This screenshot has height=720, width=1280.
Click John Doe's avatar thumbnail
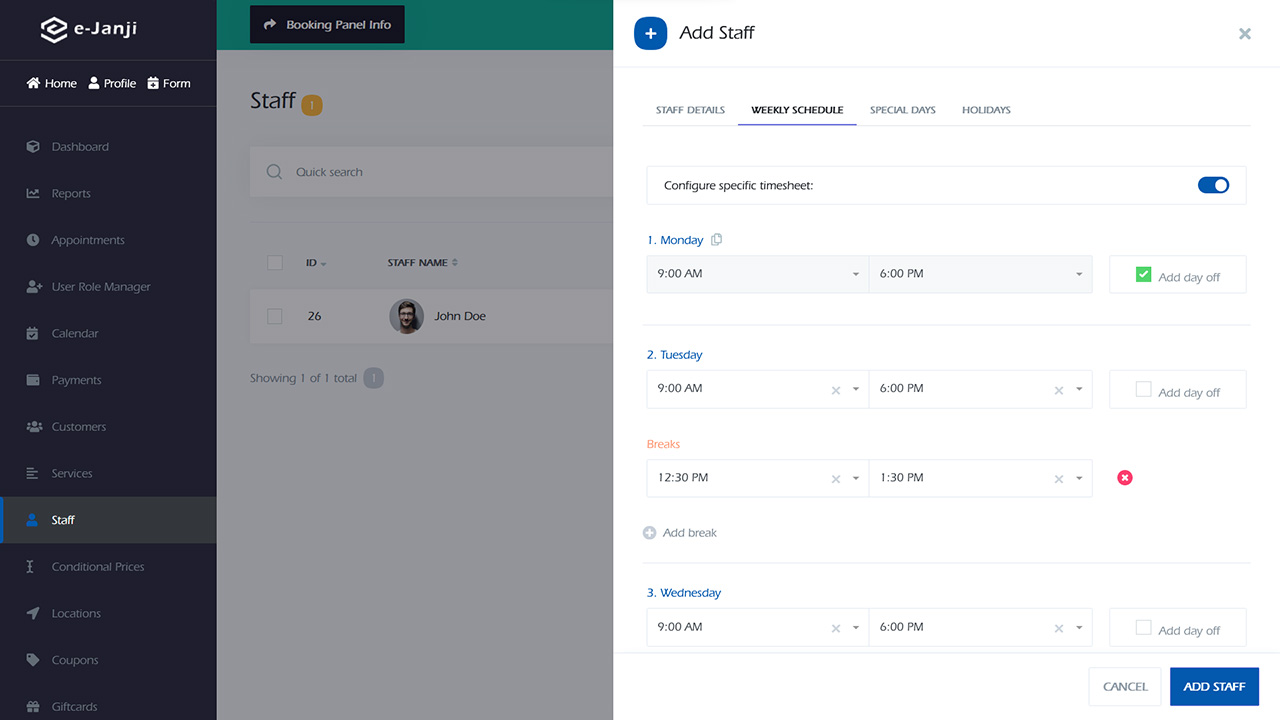406,316
